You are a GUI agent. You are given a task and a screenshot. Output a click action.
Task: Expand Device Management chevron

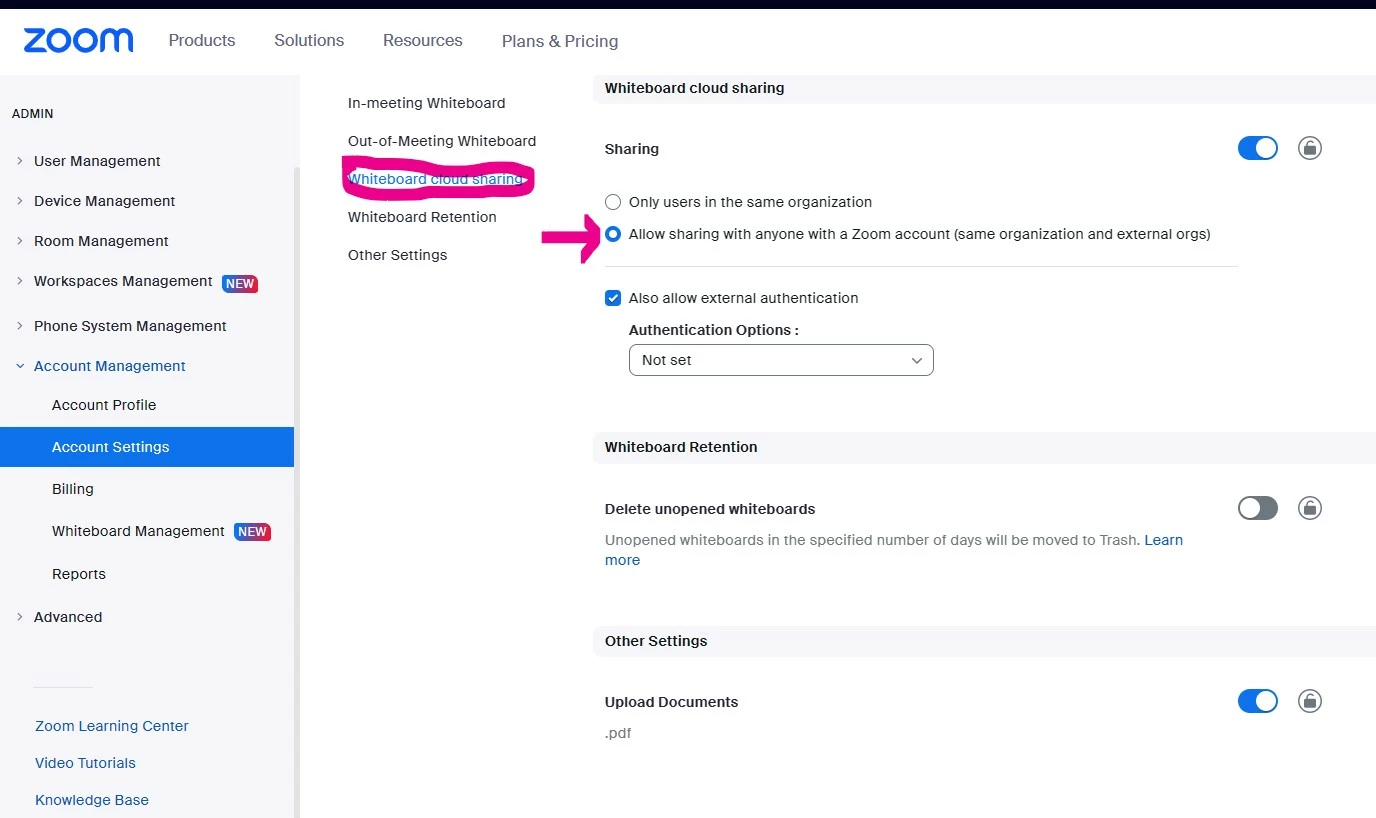point(19,201)
